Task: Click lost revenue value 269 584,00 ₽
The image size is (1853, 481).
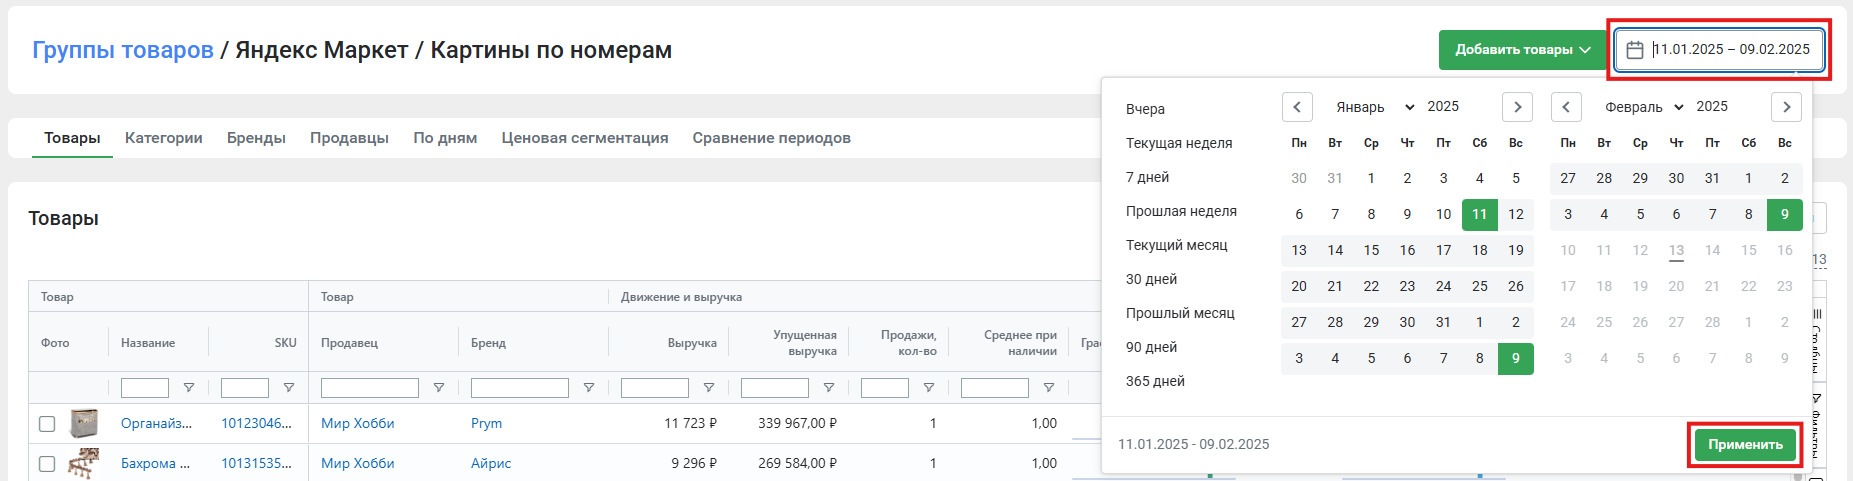Action: pyautogui.click(x=797, y=464)
